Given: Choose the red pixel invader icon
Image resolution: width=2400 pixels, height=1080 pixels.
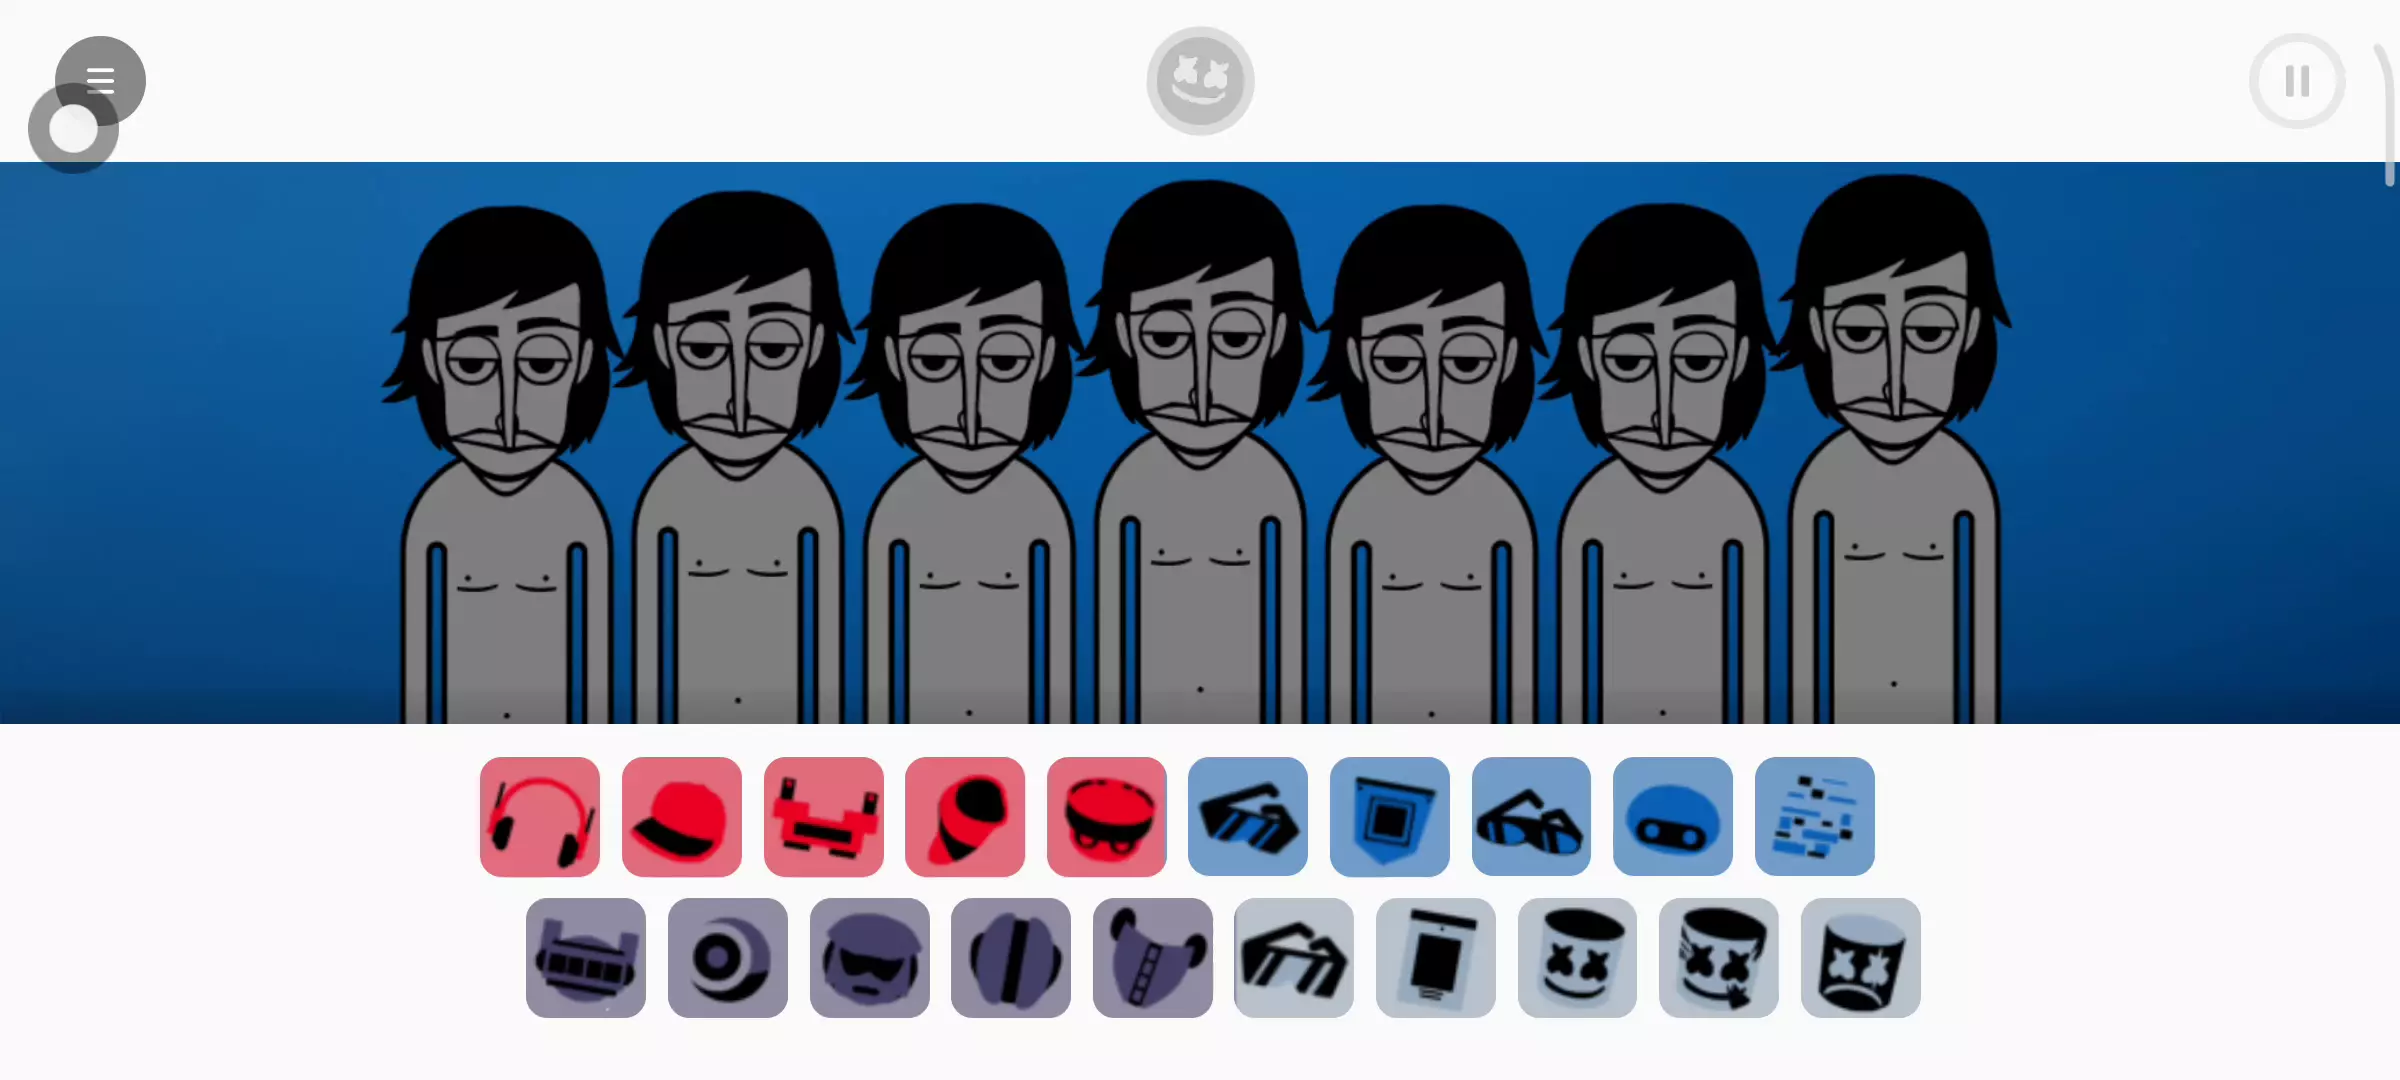Looking at the screenshot, I should [824, 817].
